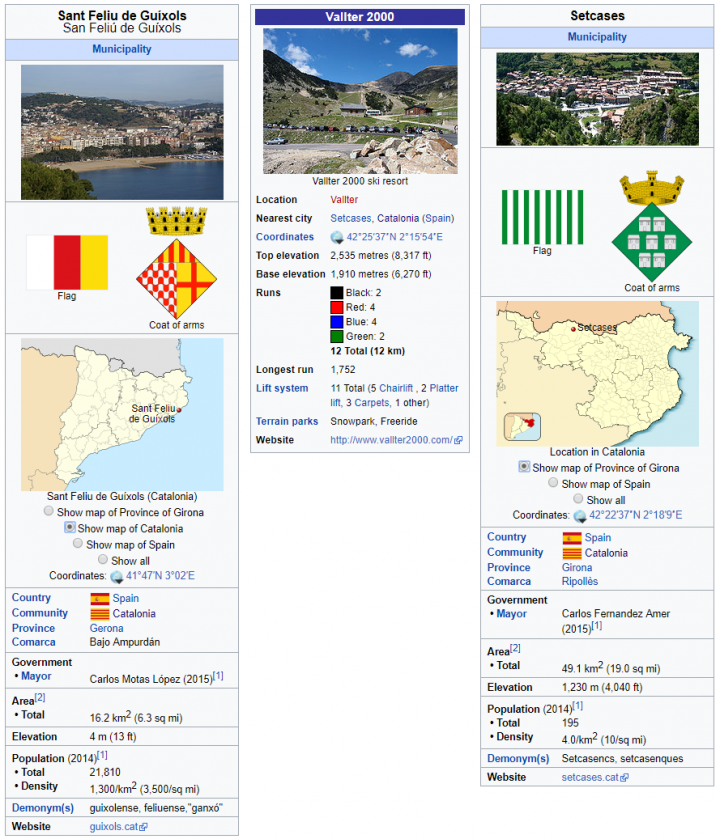720x839 pixels.
Task: Open Mayor link in Sant Feliu Government section
Action: coord(36,676)
